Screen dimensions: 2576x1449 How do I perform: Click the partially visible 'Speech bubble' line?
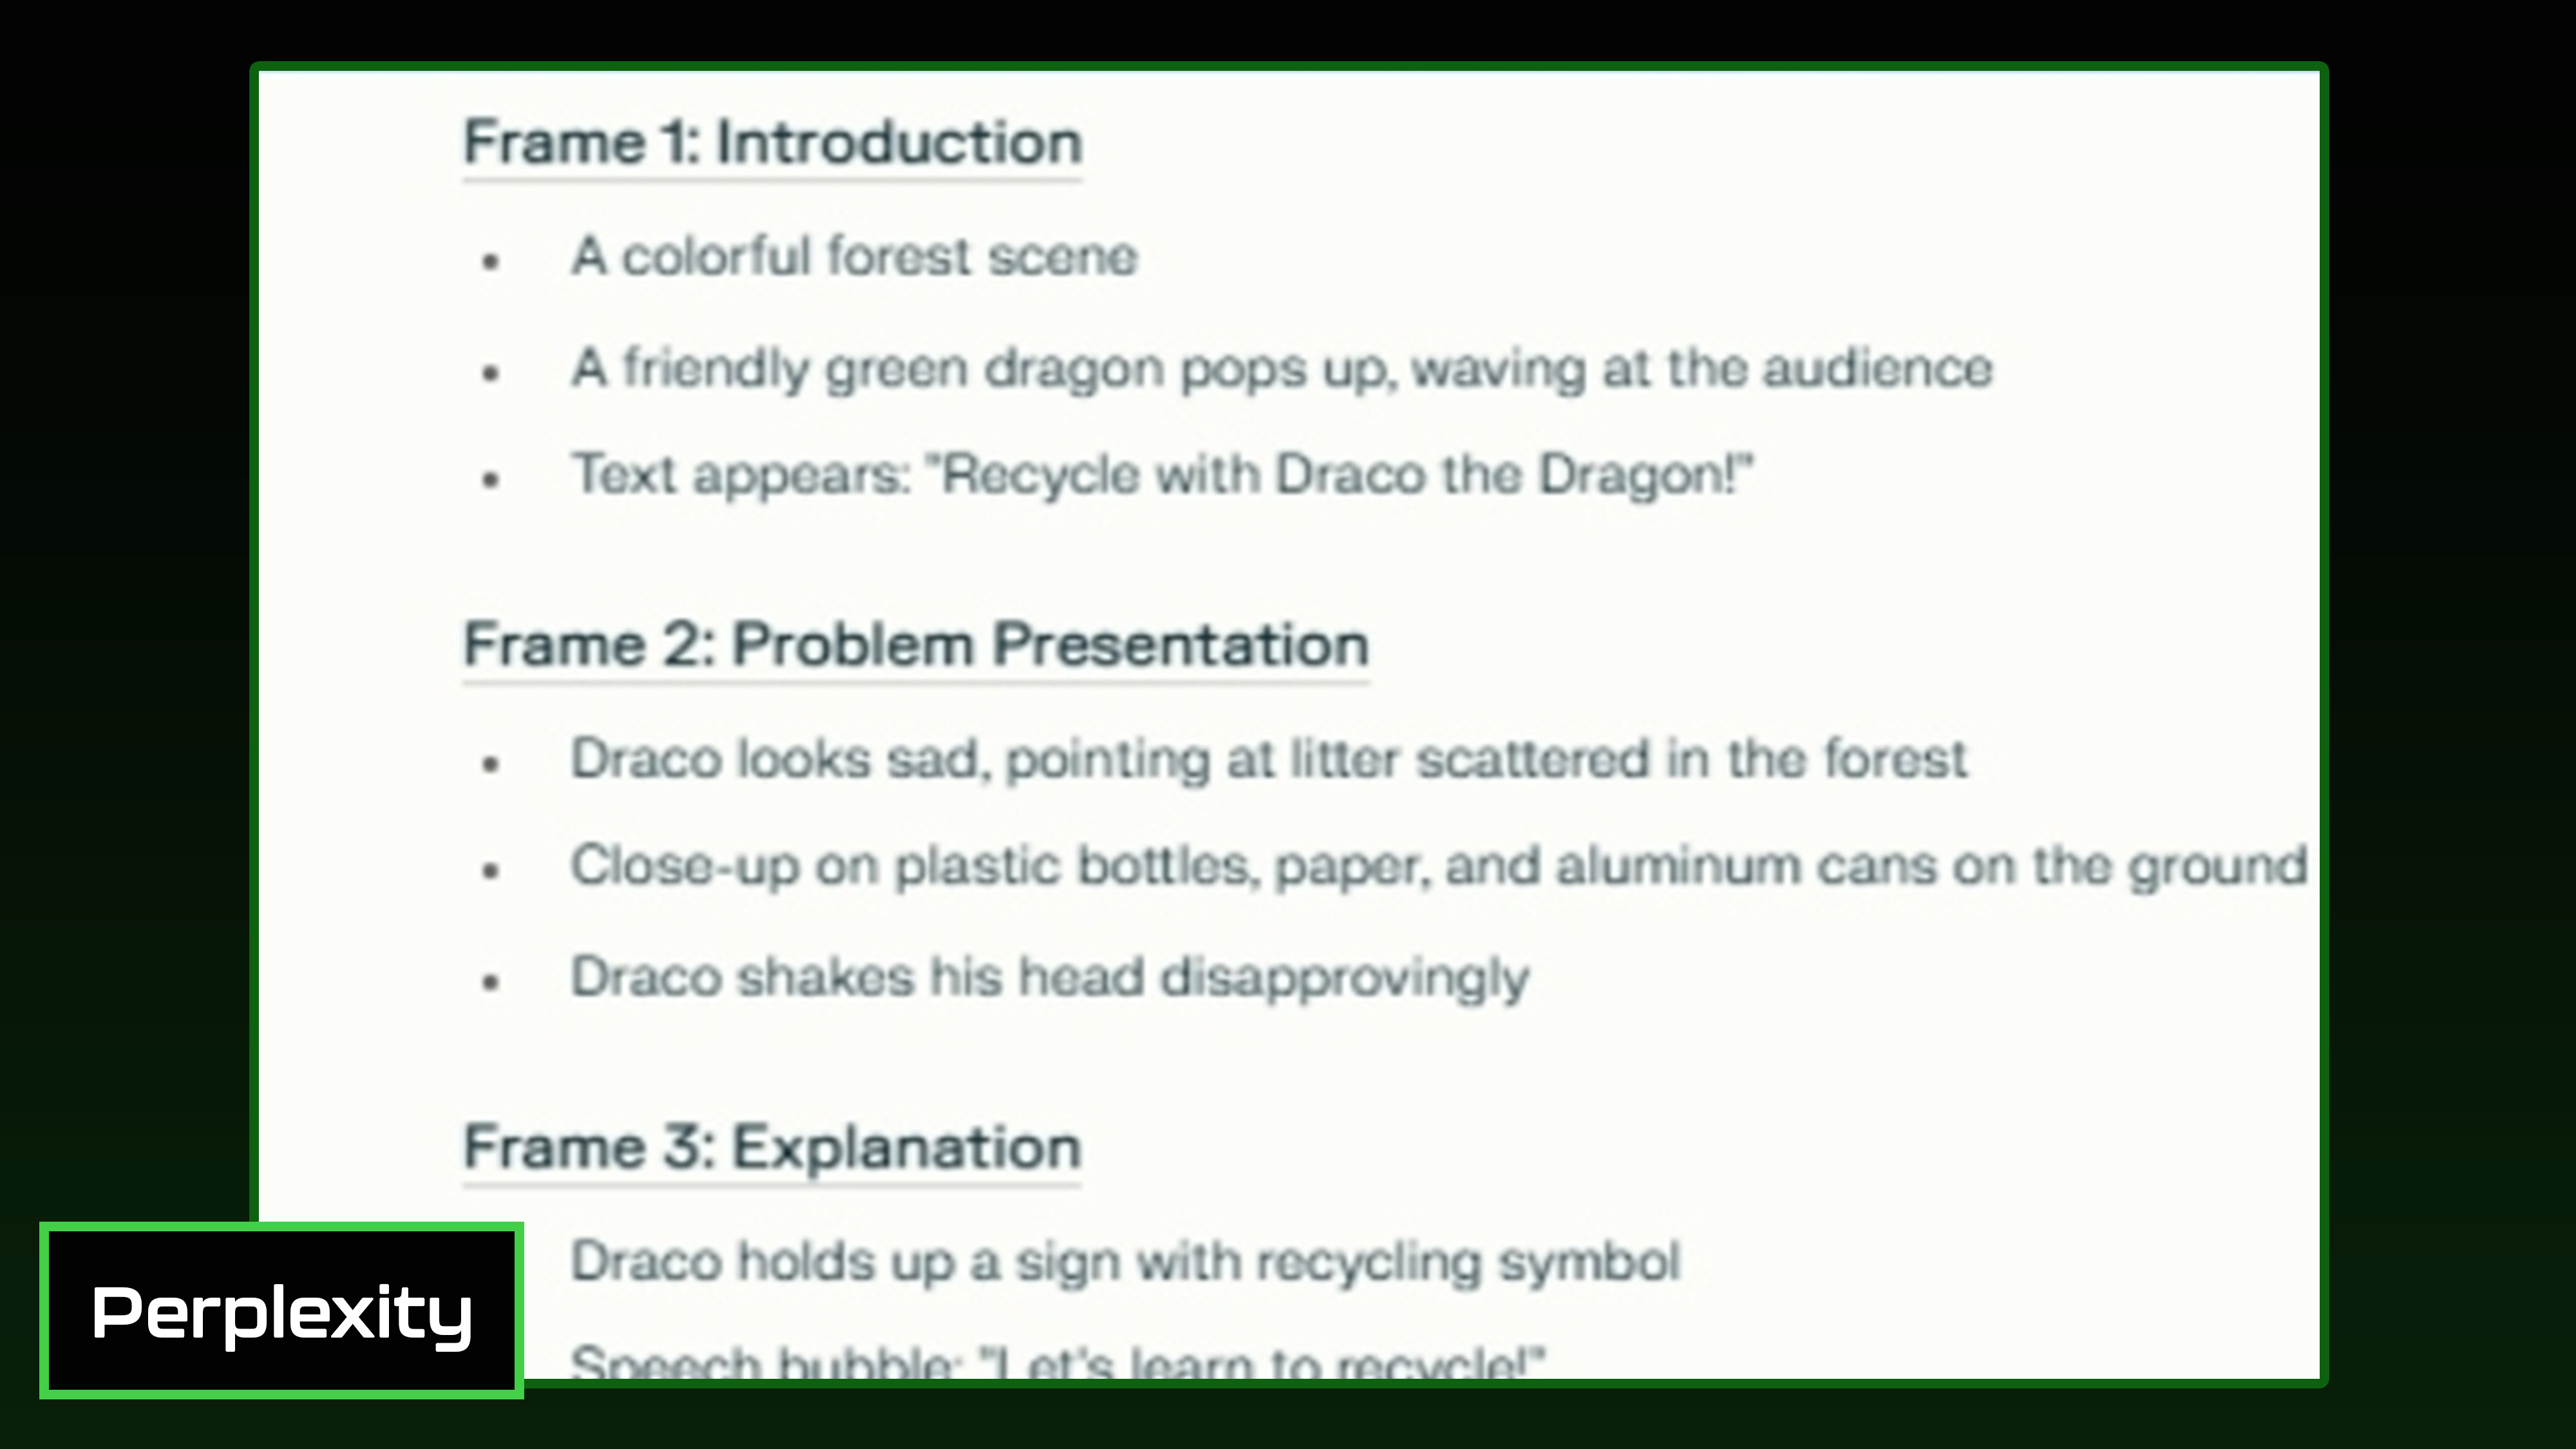[x=1057, y=1362]
